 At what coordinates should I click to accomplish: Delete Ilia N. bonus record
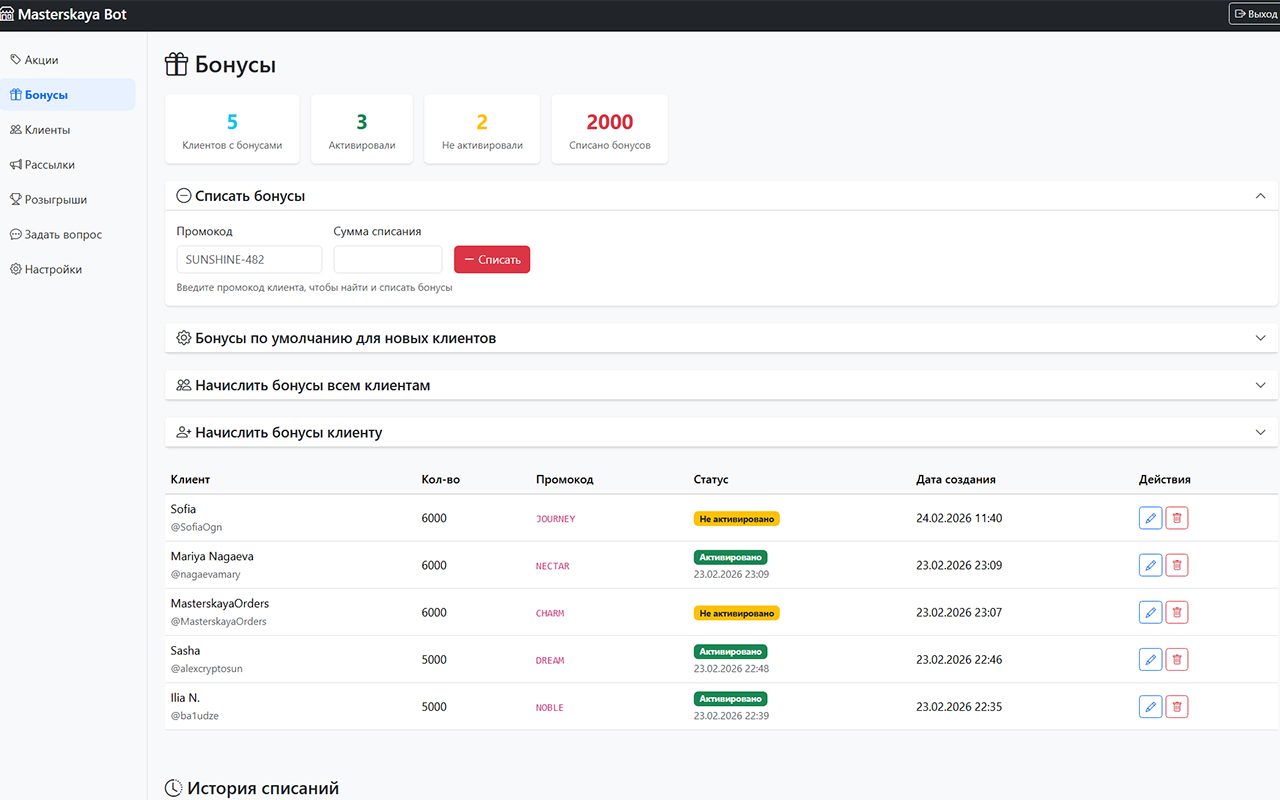coord(1177,706)
